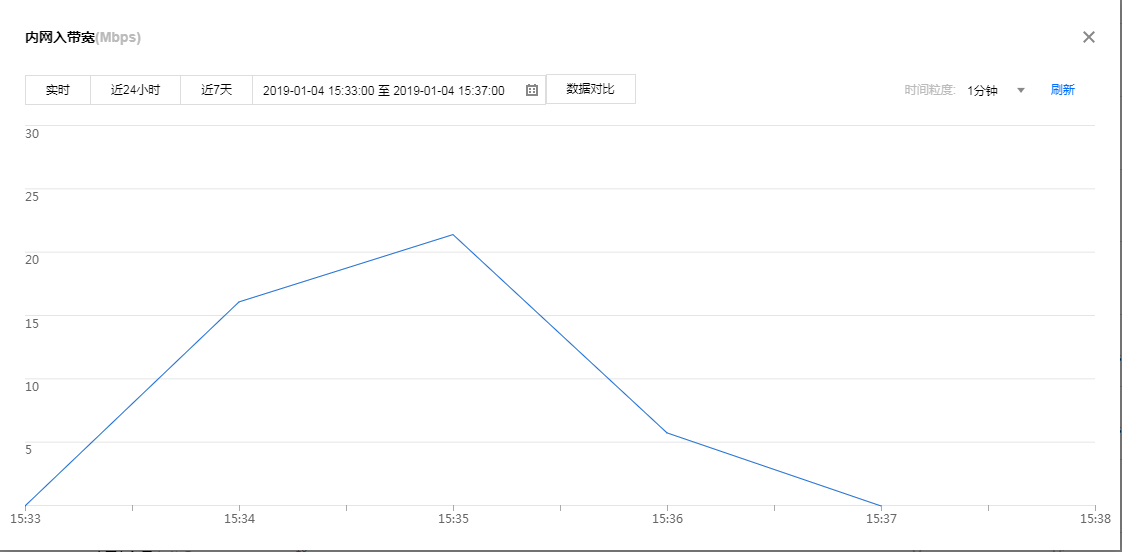The image size is (1122, 552).
Task: Click the 30 y-axis label
Action: coord(32,133)
